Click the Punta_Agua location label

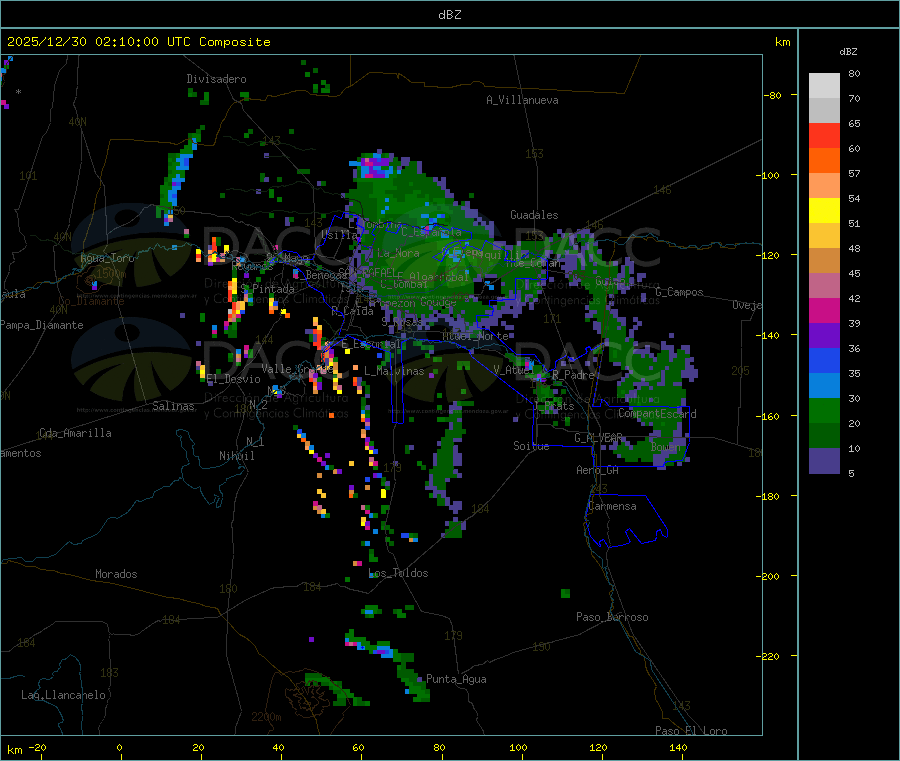(x=456, y=679)
